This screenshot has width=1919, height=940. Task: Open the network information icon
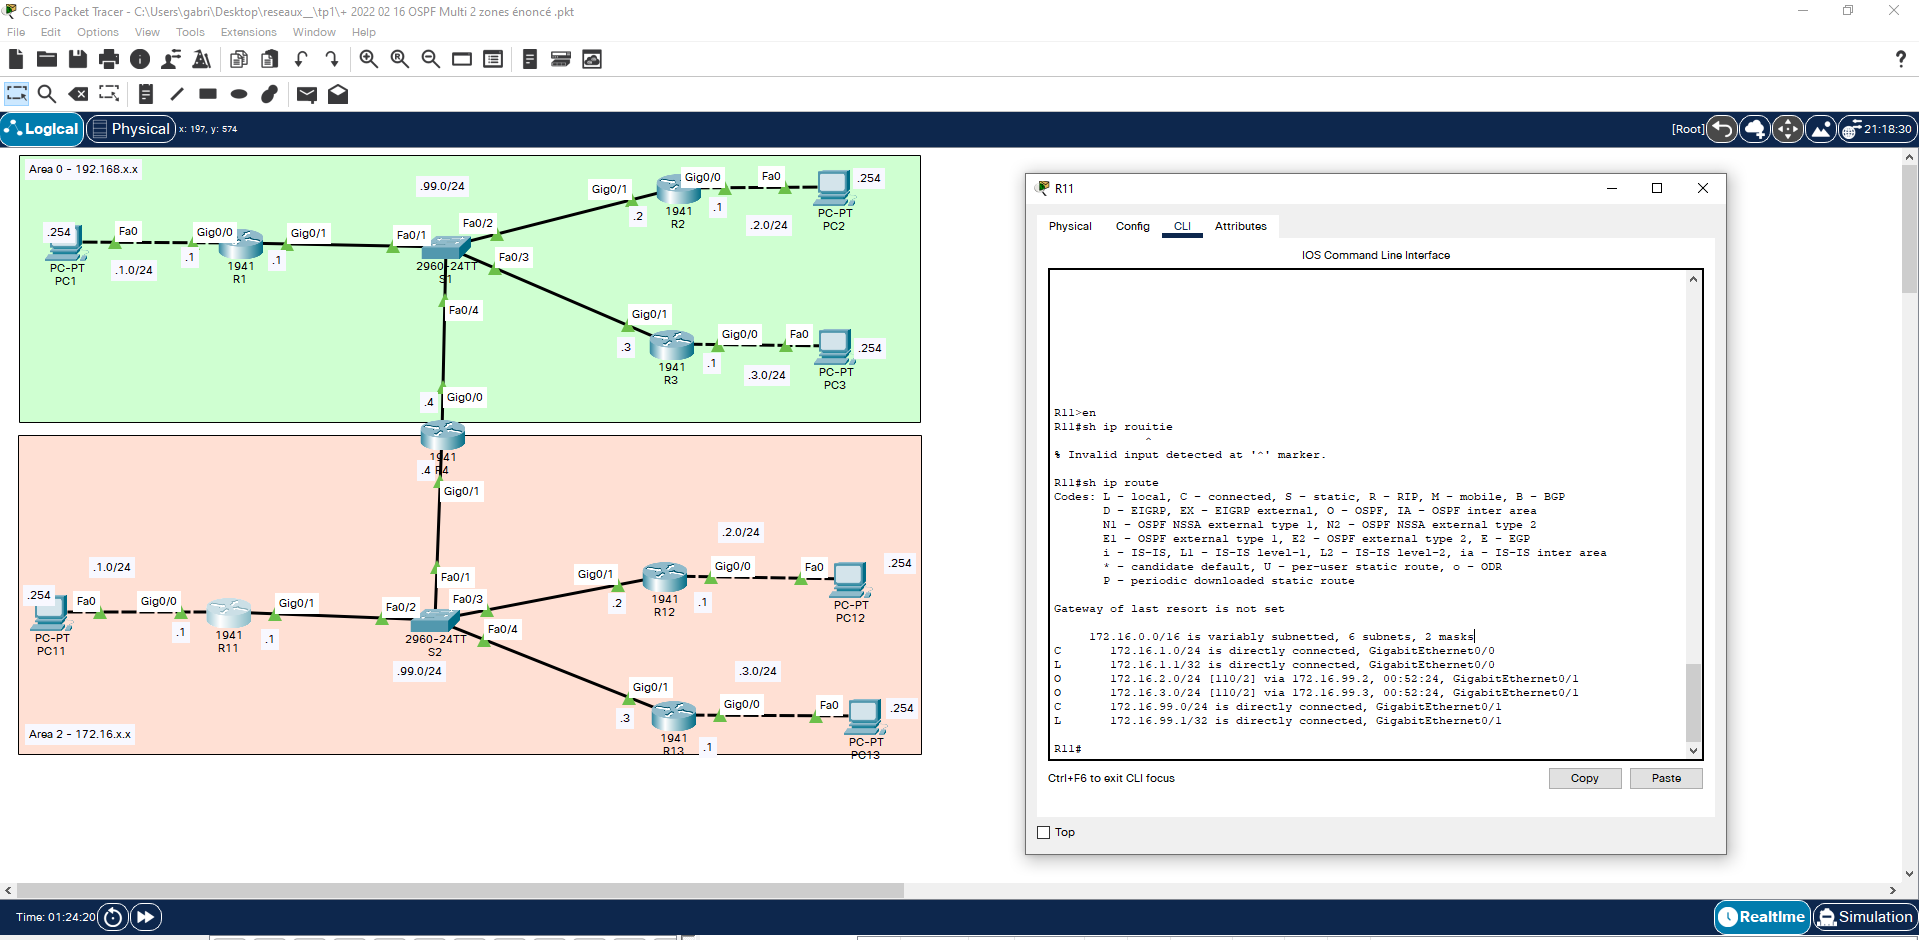tap(140, 59)
